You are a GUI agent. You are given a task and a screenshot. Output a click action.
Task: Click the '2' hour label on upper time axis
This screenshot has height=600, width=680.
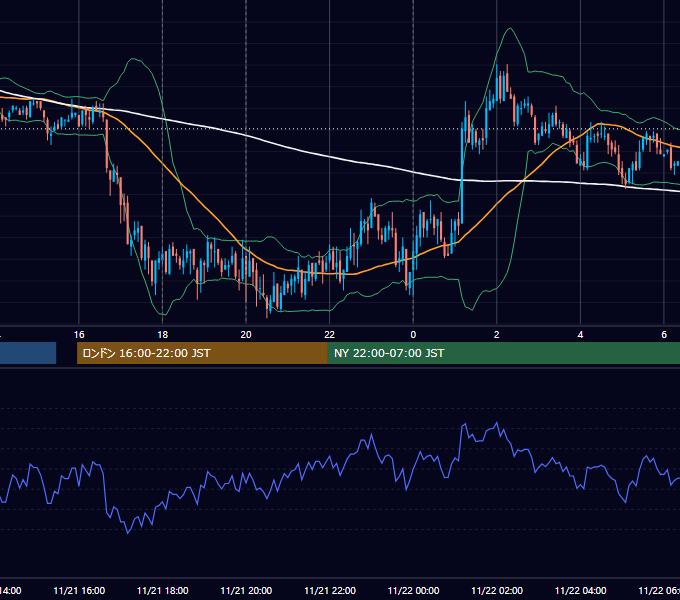(497, 335)
